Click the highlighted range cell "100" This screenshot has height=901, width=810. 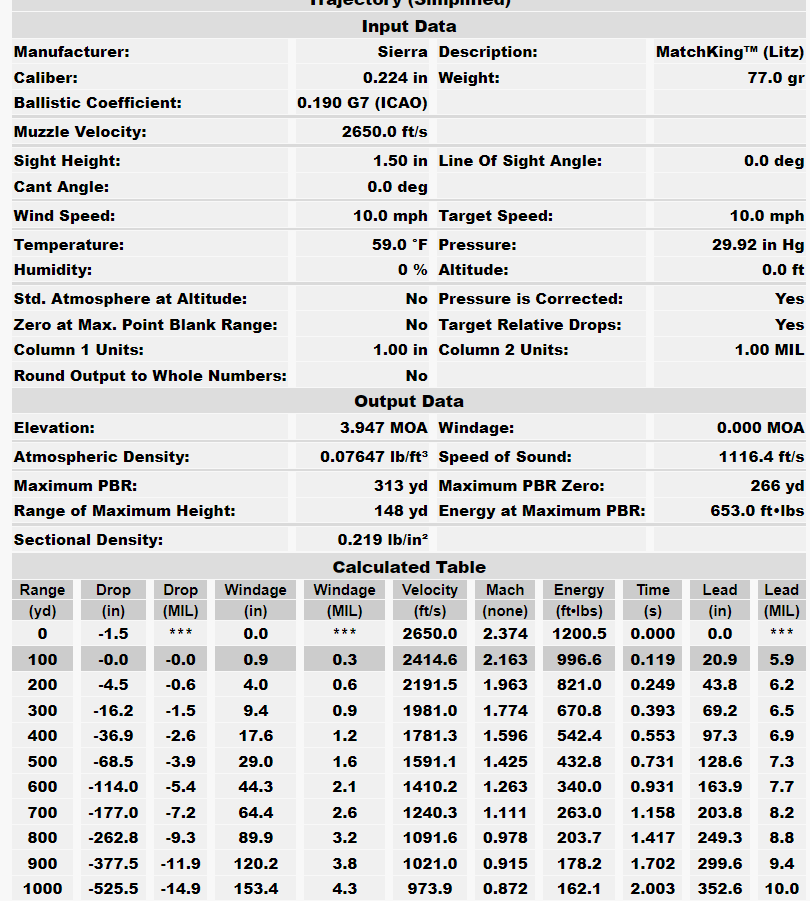[43, 660]
